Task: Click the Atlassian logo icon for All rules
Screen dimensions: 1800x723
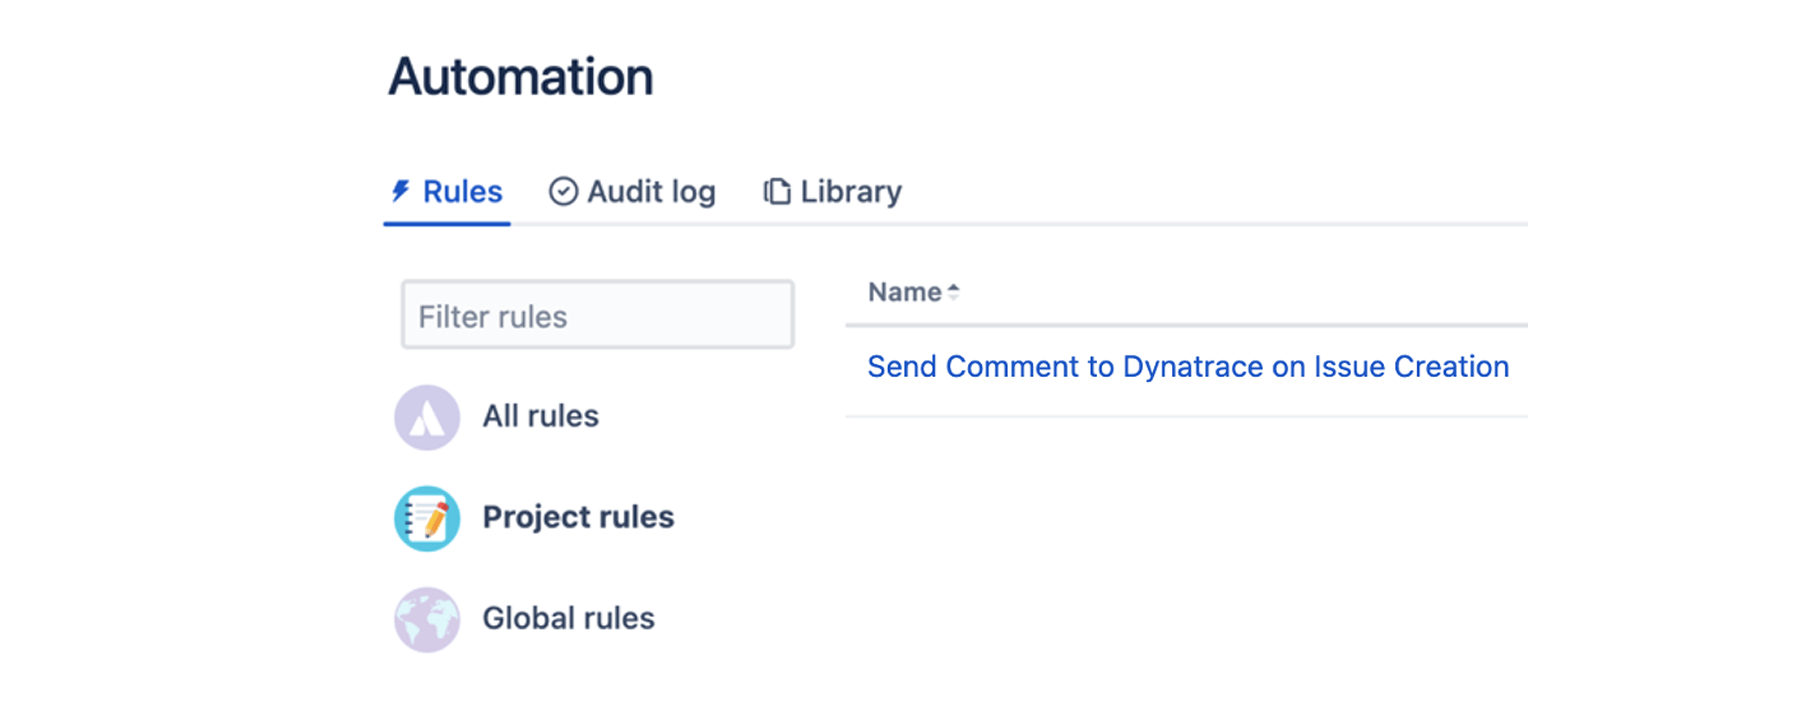Action: coord(427,417)
